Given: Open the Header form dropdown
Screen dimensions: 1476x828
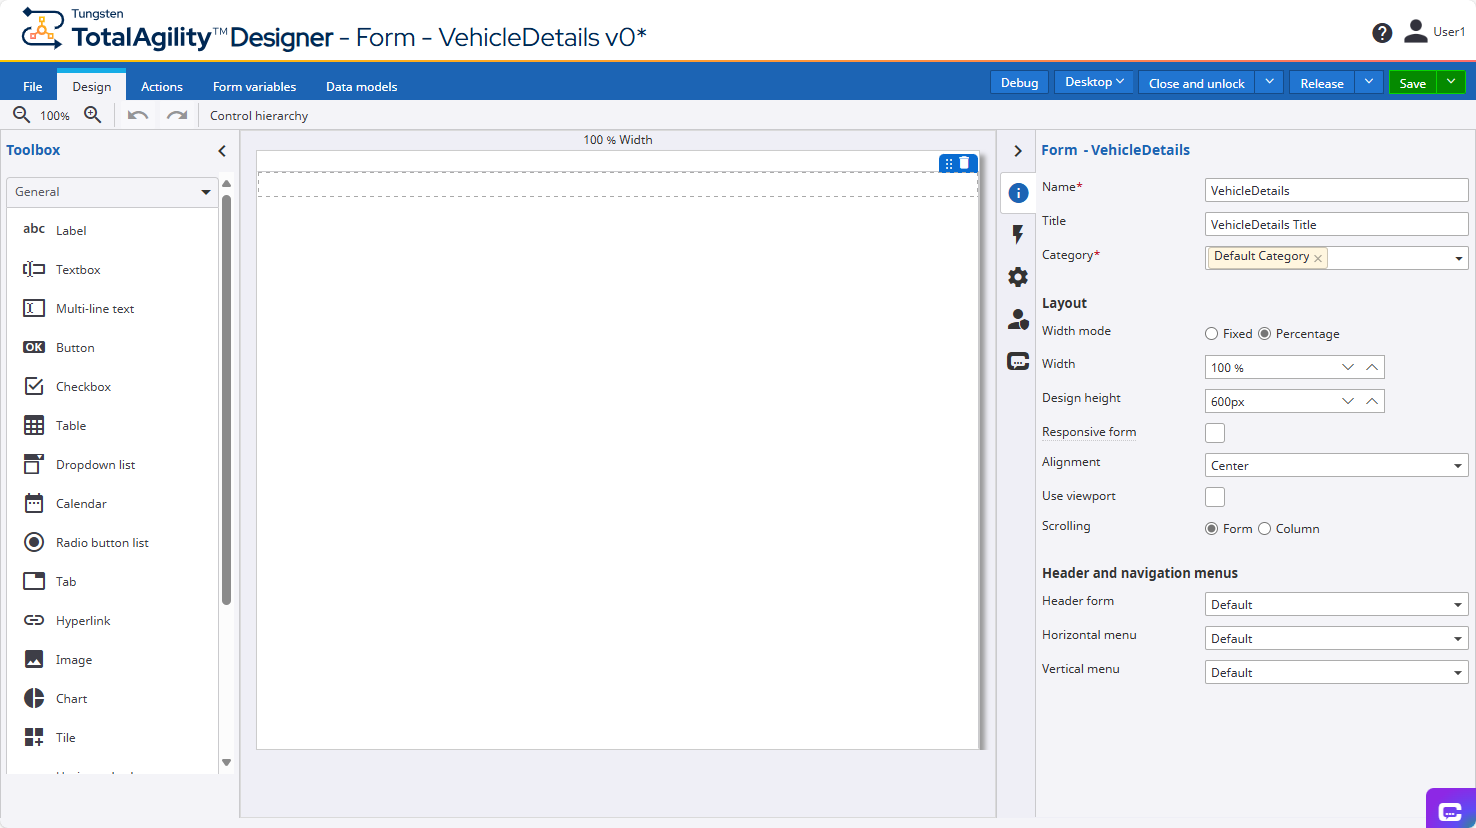Looking at the screenshot, I should (1336, 605).
